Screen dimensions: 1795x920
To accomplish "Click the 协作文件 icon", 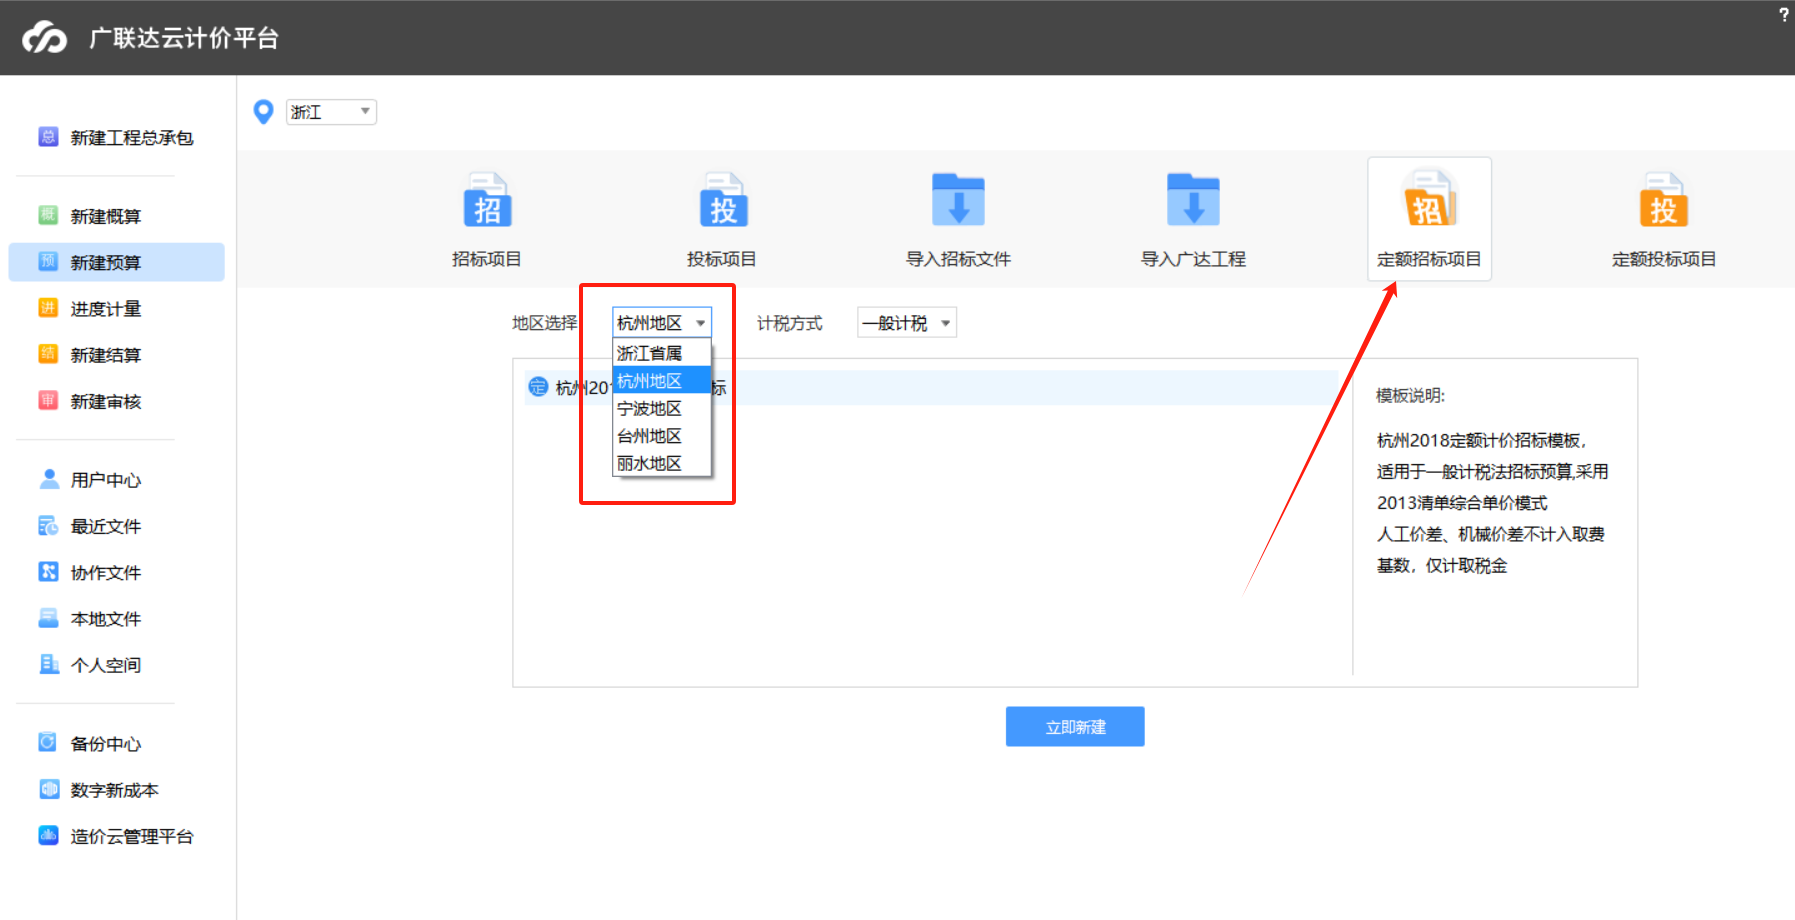I will pos(48,571).
